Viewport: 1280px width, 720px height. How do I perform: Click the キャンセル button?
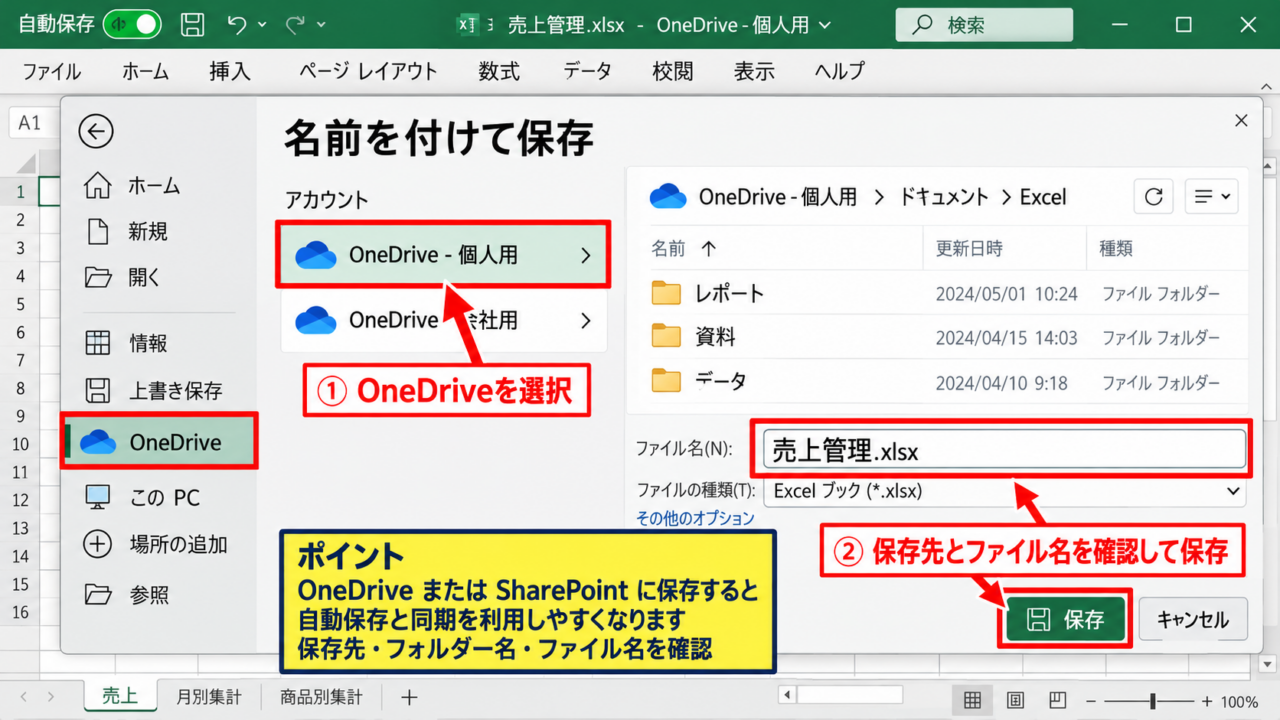[1191, 620]
